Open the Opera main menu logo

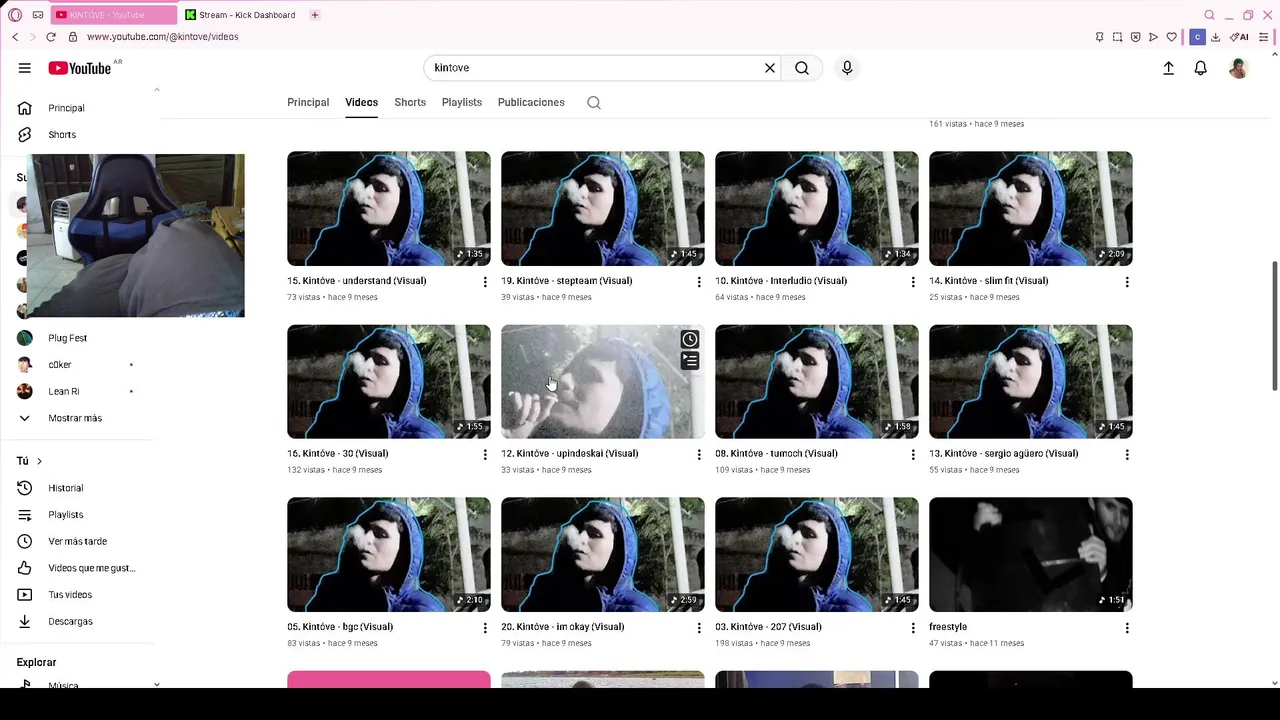pos(15,15)
